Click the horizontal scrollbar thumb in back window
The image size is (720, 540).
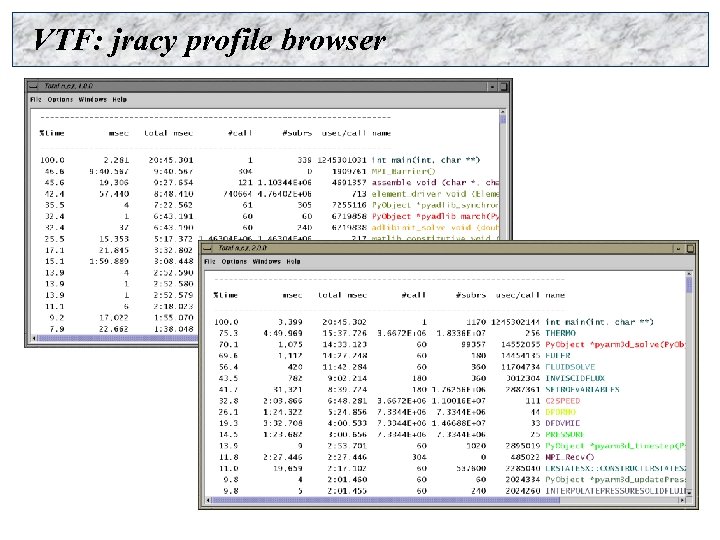click(x=118, y=338)
